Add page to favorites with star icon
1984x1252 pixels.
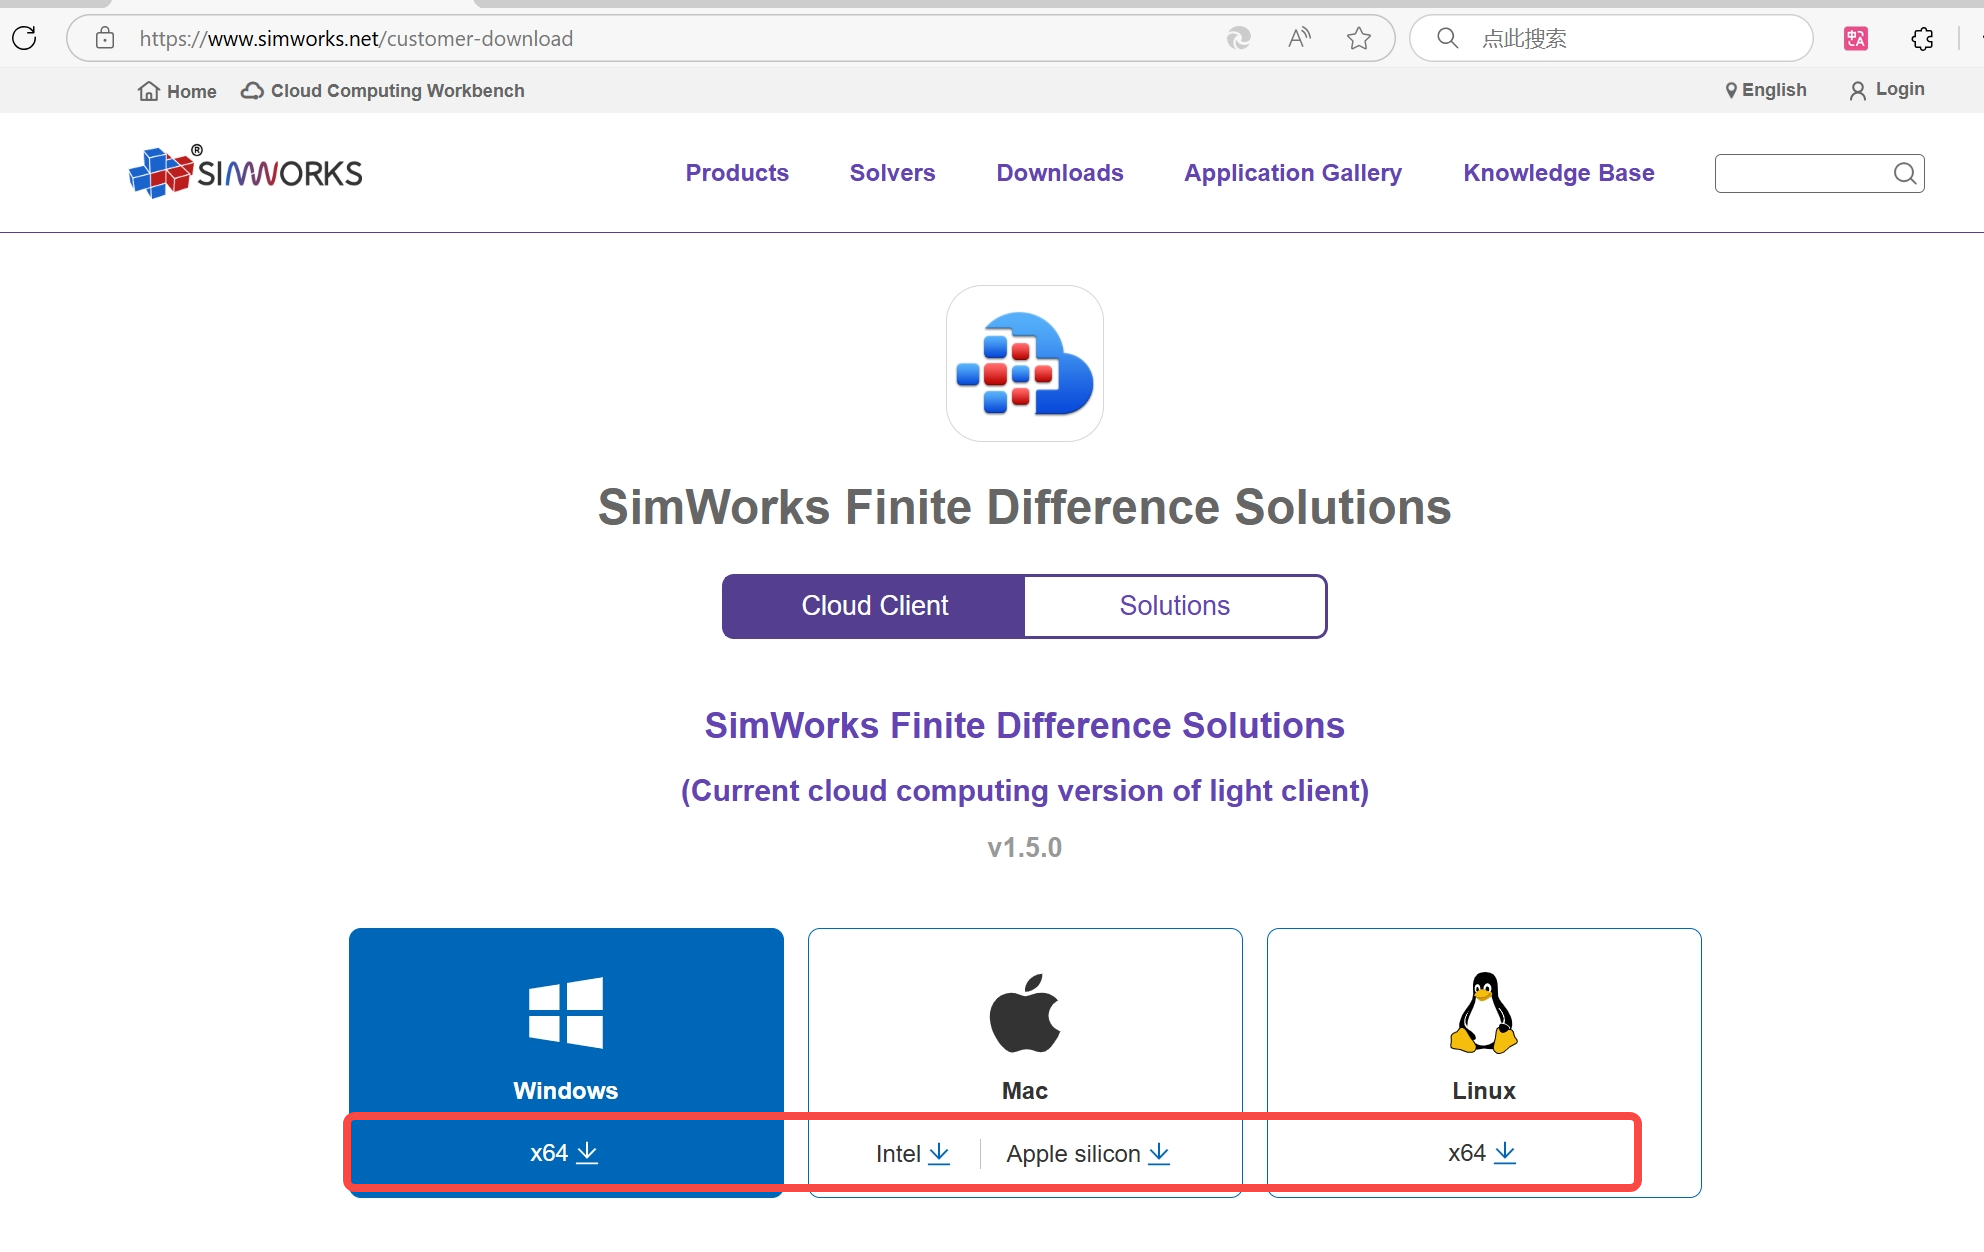click(1358, 38)
